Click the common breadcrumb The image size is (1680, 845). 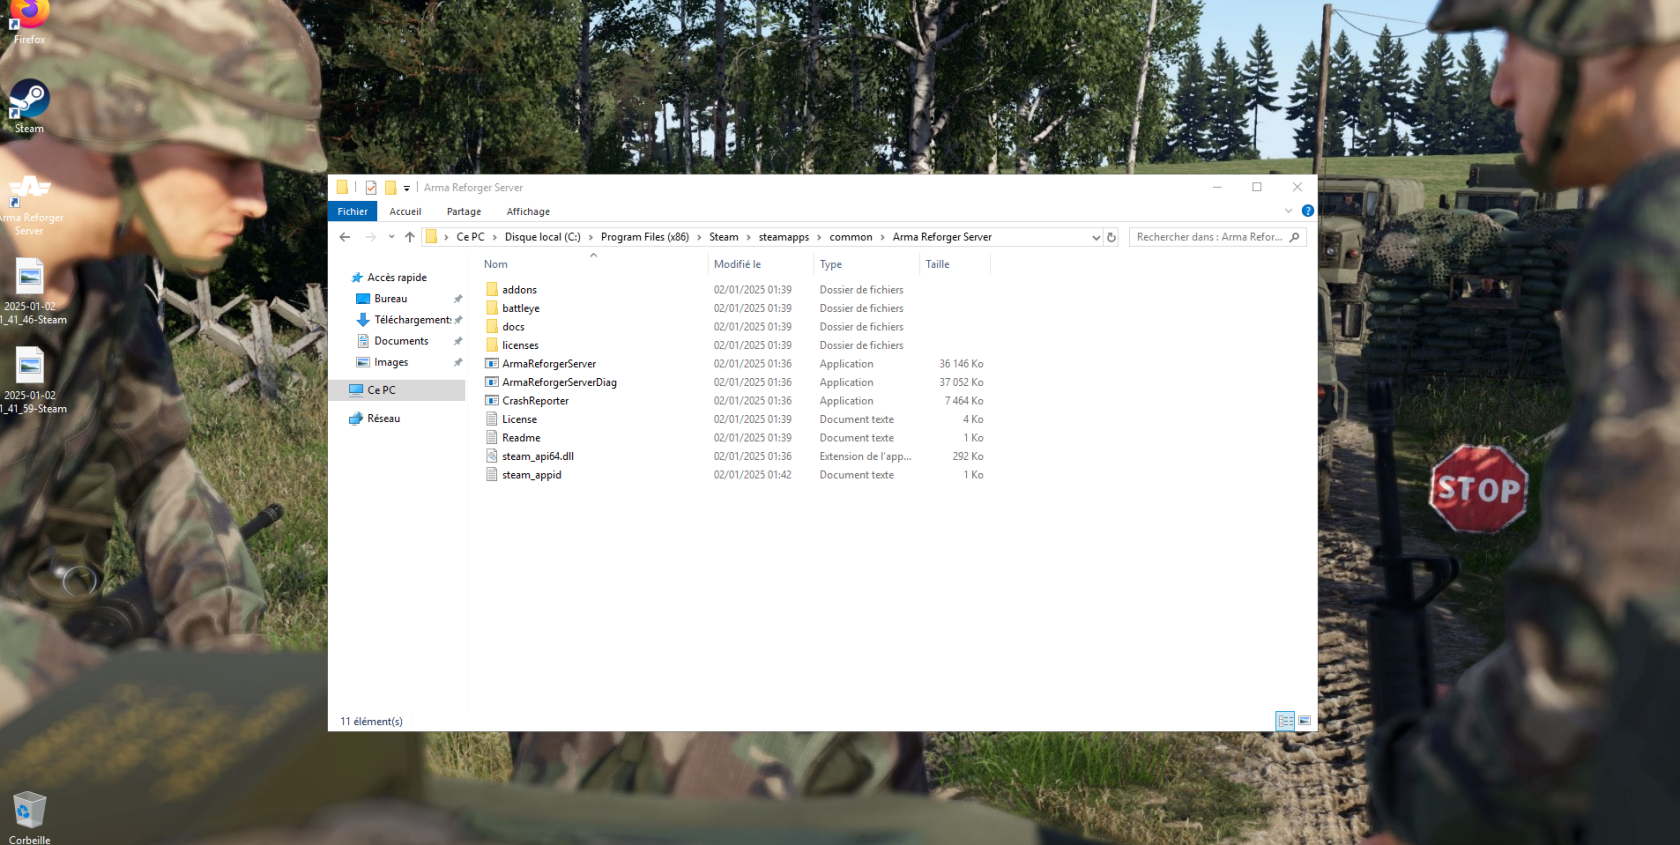[851, 237]
